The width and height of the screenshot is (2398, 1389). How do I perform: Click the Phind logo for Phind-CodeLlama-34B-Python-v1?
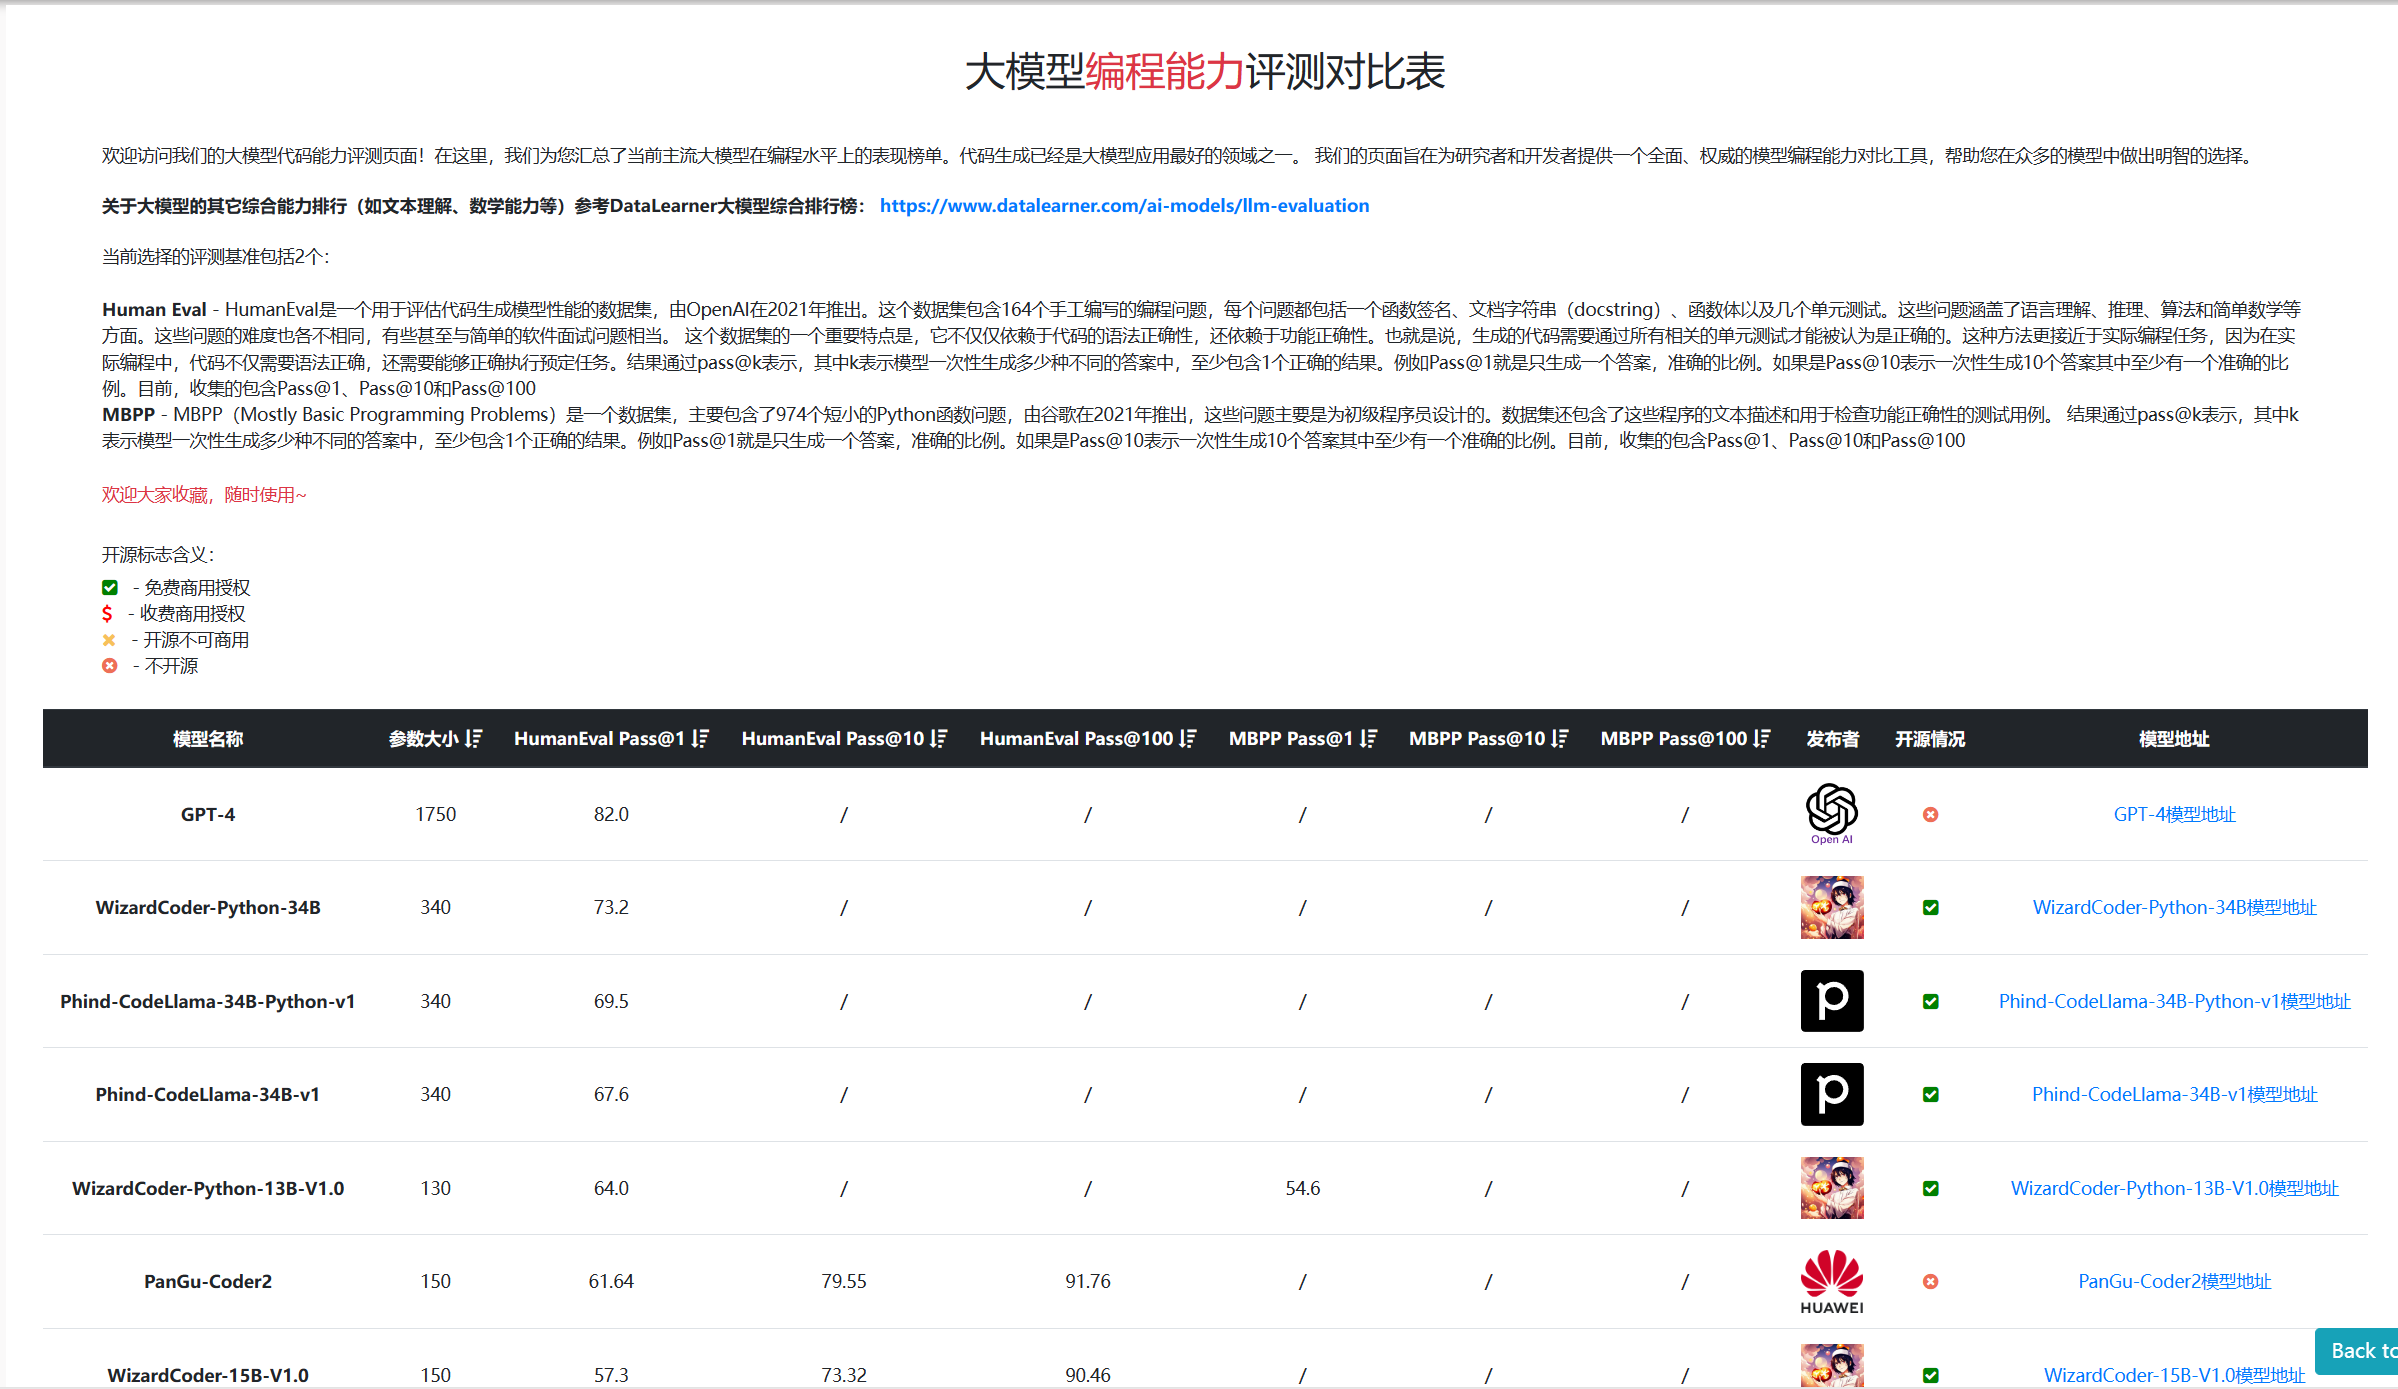[1831, 1001]
